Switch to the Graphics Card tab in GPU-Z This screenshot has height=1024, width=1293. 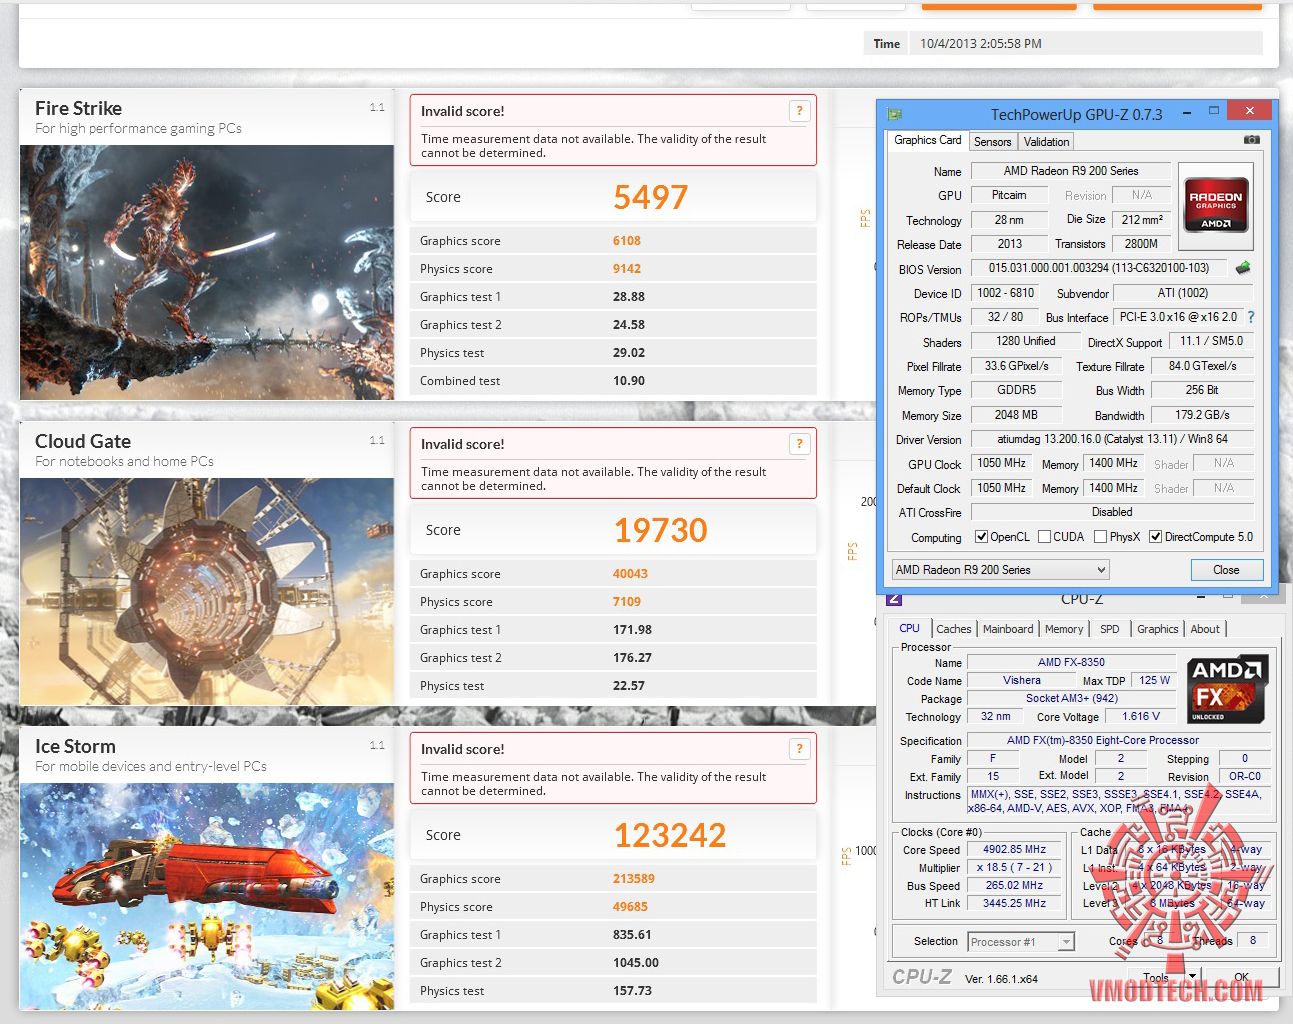click(x=928, y=141)
